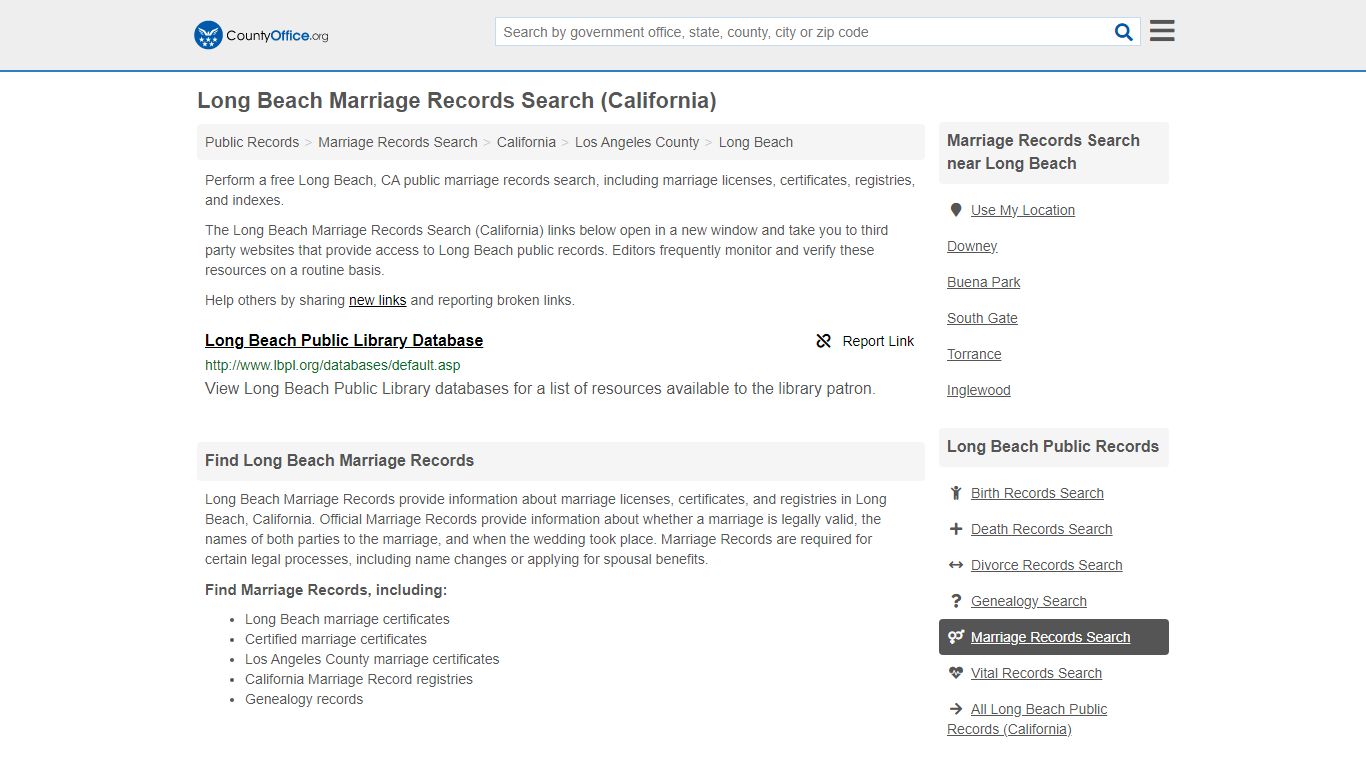This screenshot has width=1366, height=768.
Task: Open All Long Beach Public Records (California)
Action: 1027,719
